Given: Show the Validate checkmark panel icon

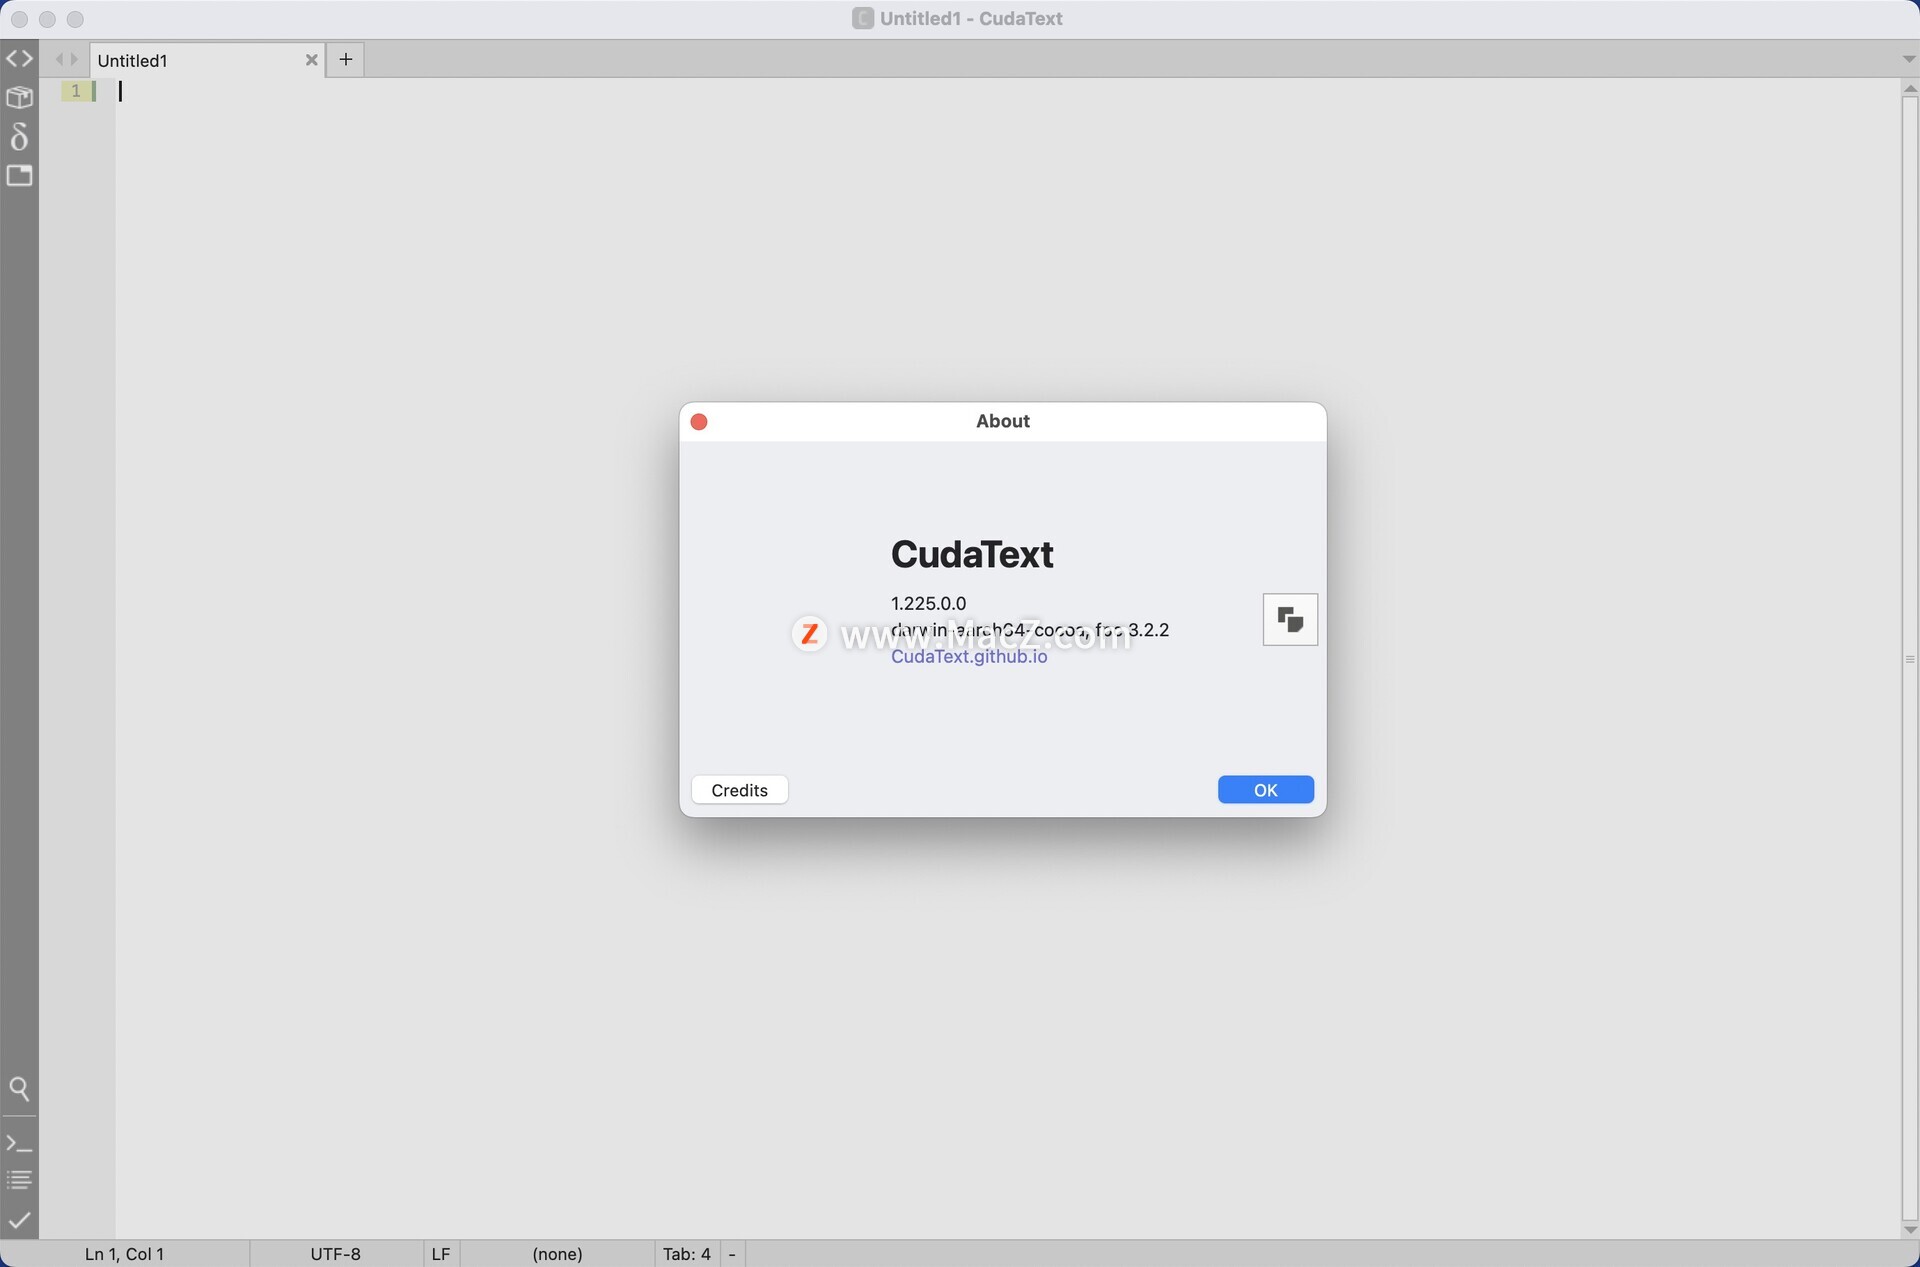Looking at the screenshot, I should [x=19, y=1220].
